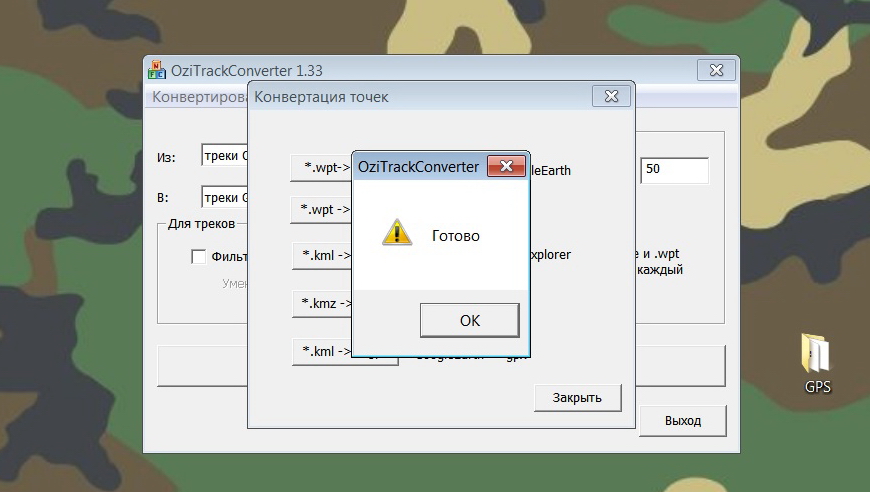This screenshot has height=492, width=870.
Task: Click the Конвертировать menu in main window
Action: coord(200,97)
